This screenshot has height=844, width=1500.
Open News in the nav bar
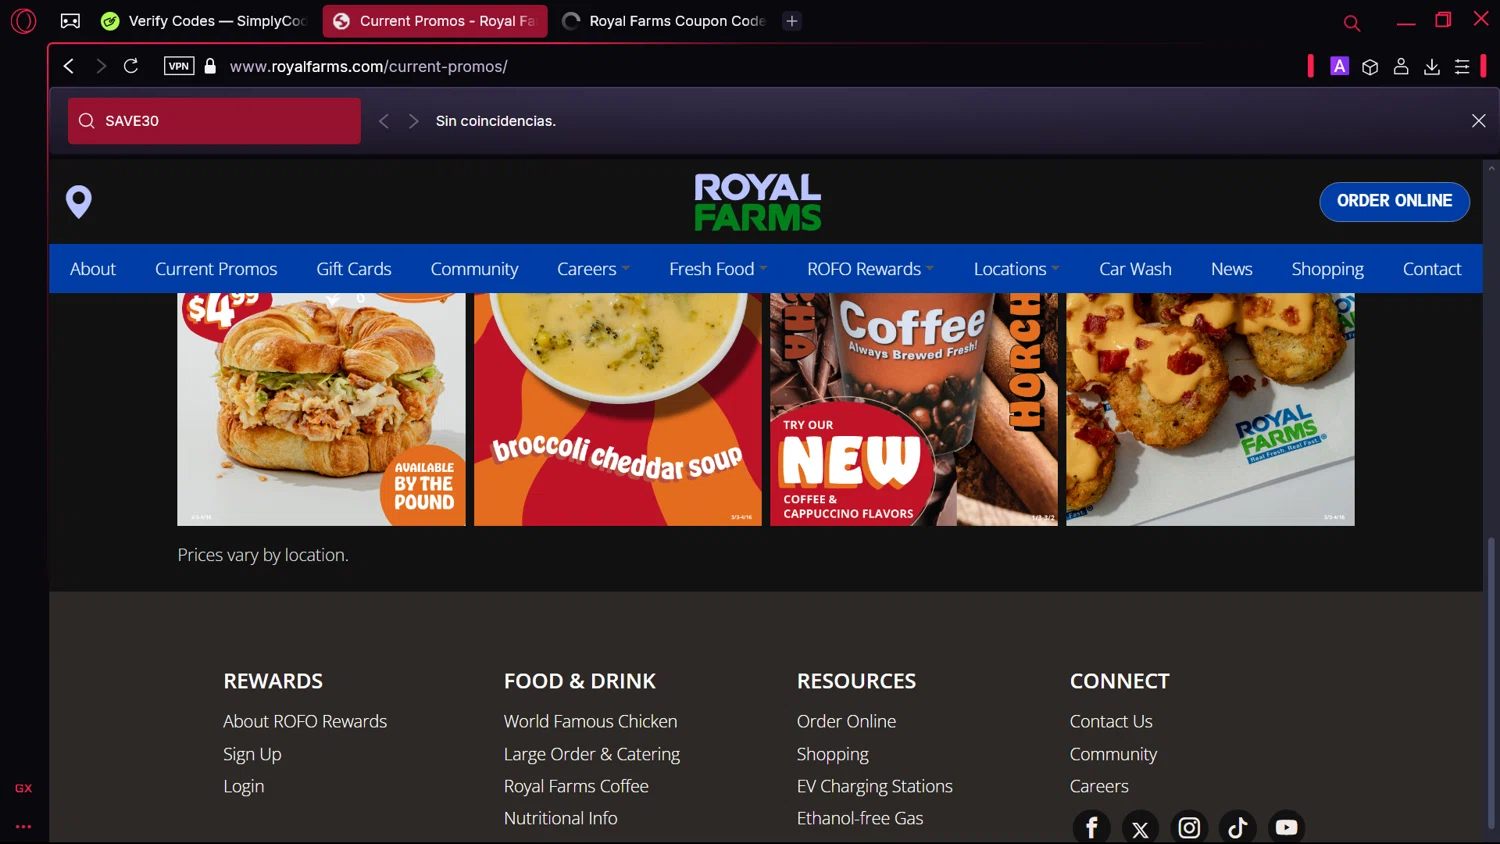[1231, 269]
